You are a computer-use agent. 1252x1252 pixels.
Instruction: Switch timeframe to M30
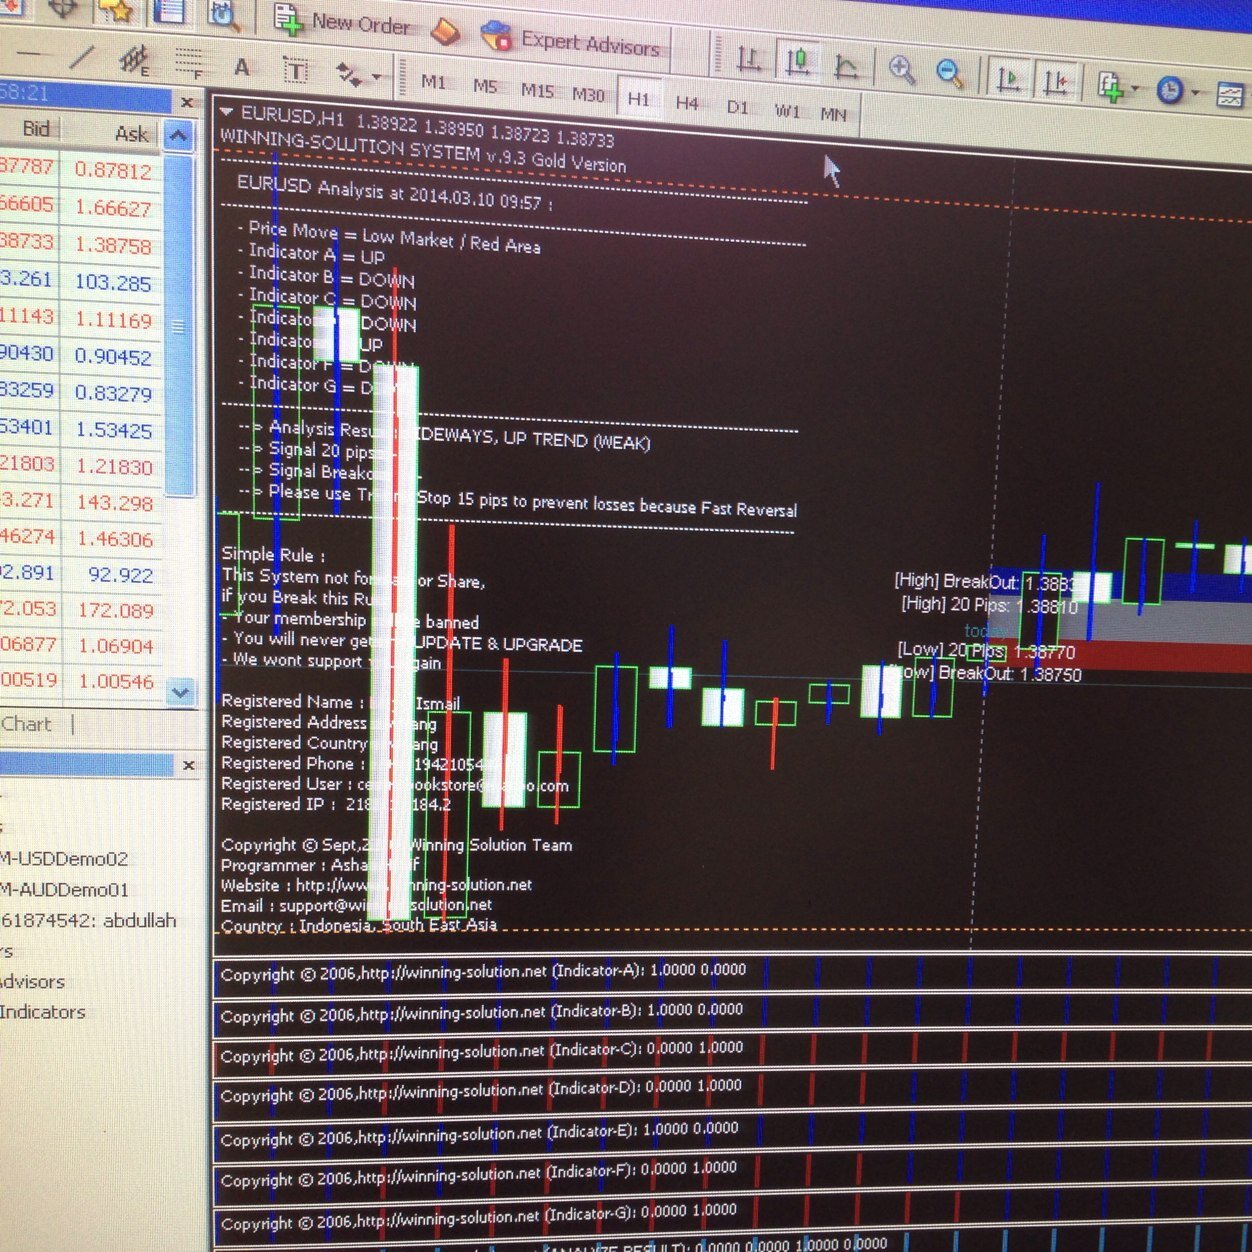tap(588, 94)
